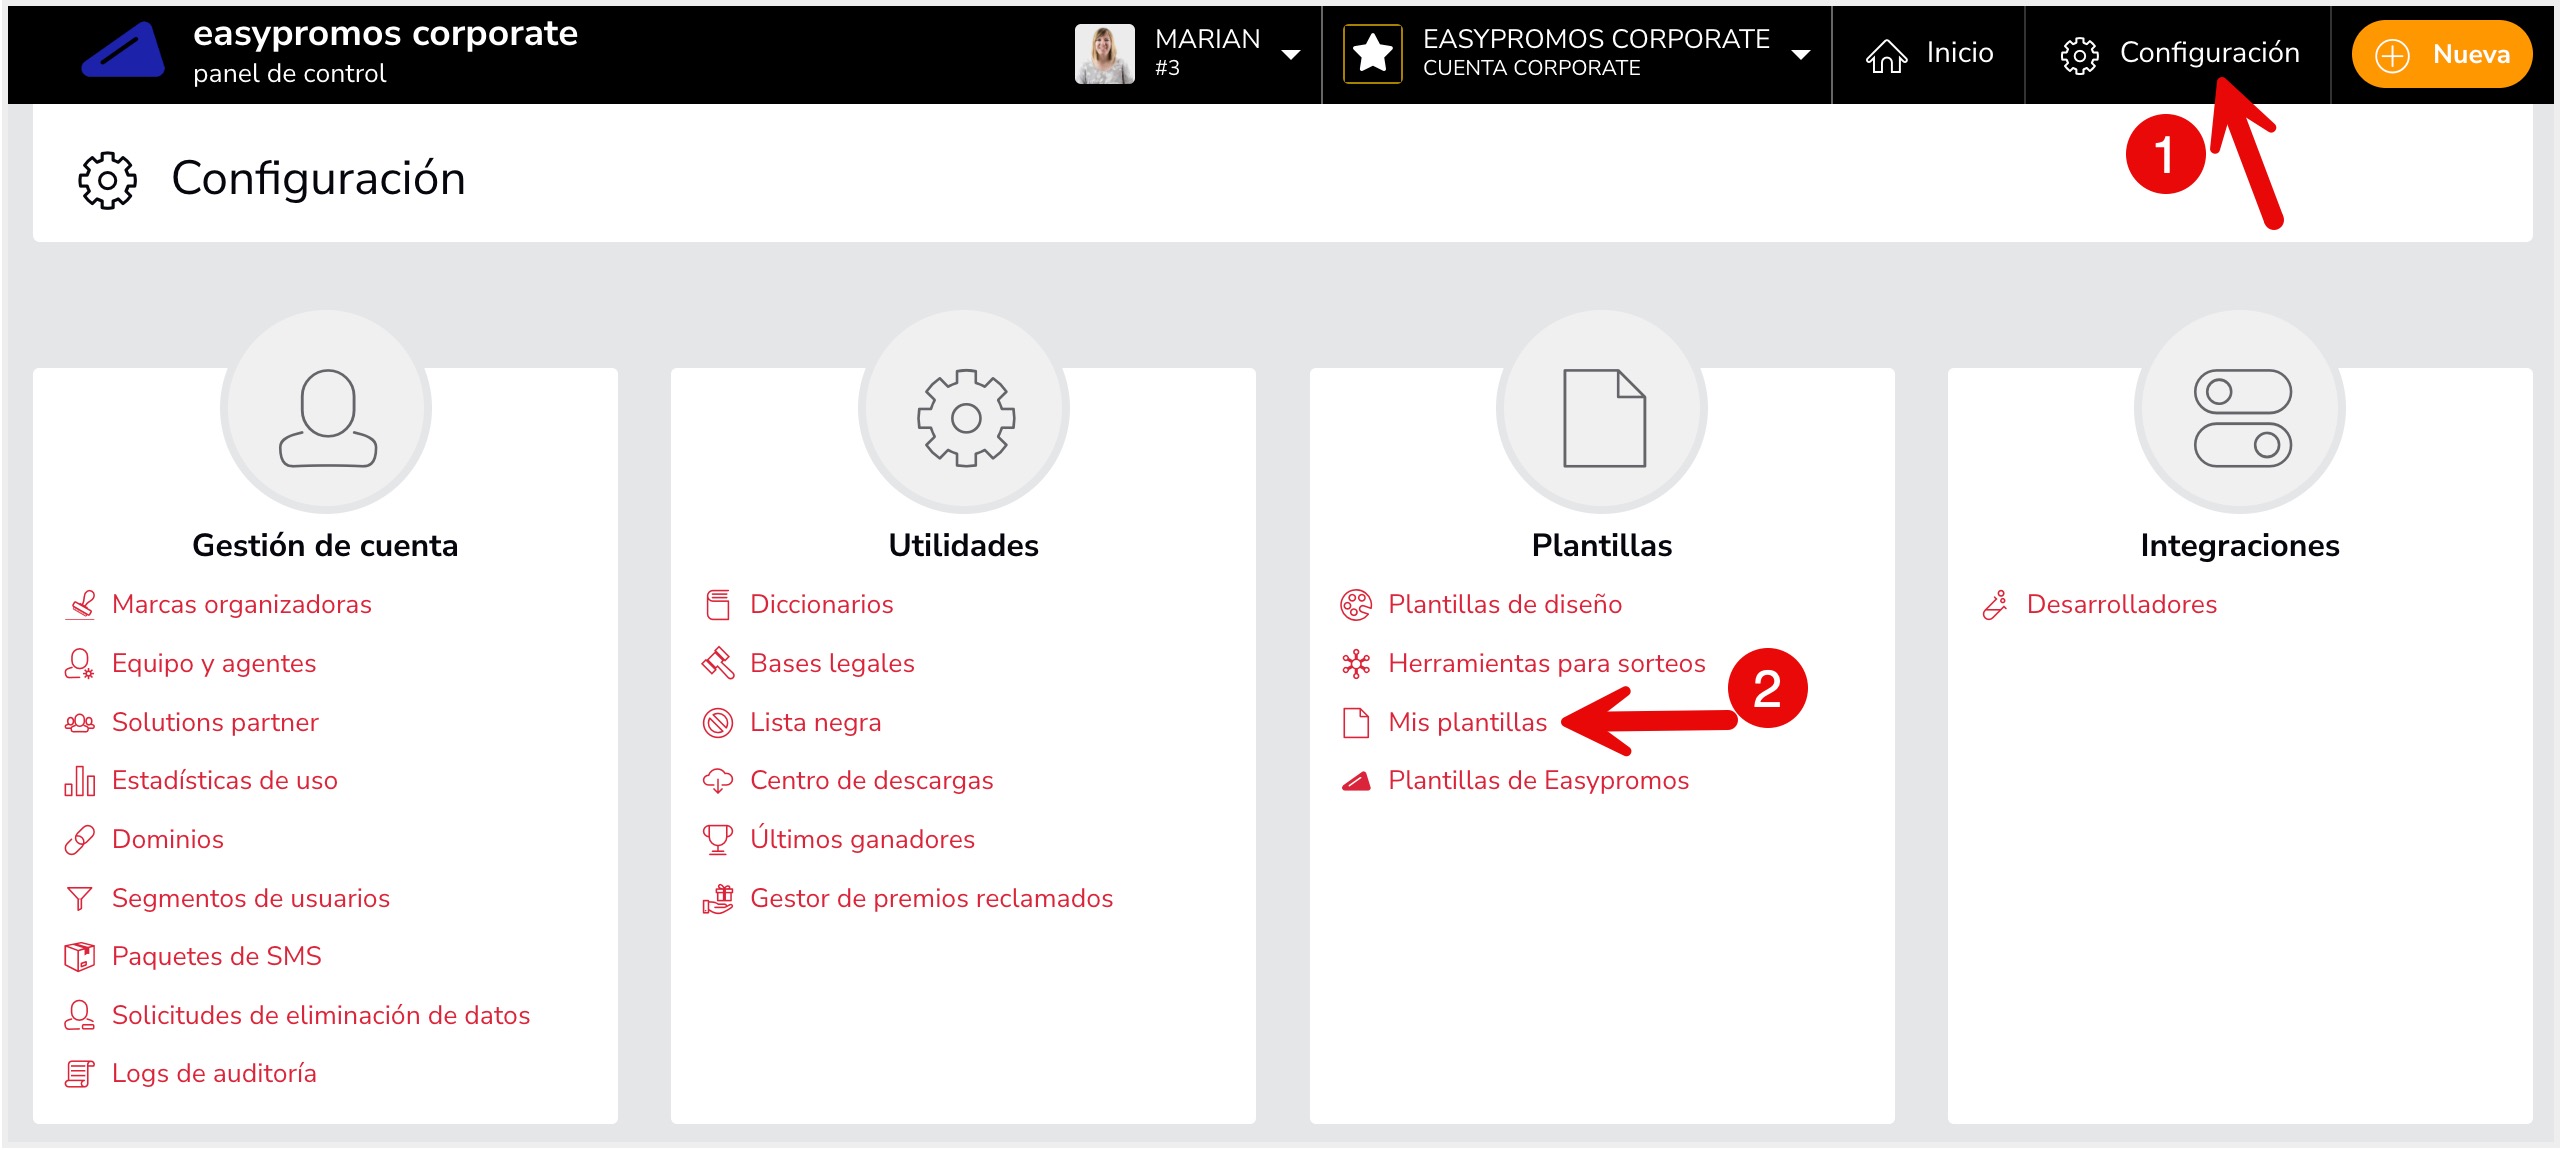Click the orange Nueva button
This screenshot has height=1150, width=2560.
pyautogui.click(x=2442, y=54)
